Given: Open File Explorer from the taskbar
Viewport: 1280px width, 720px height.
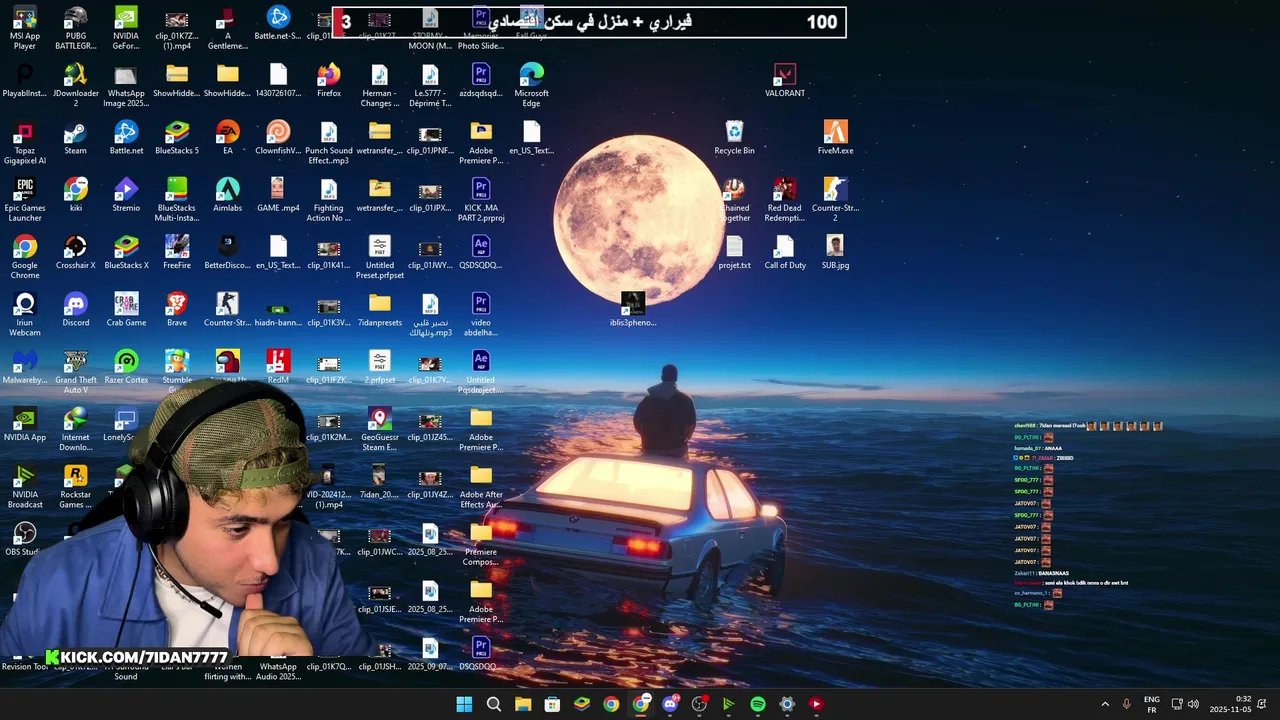Looking at the screenshot, I should 523,704.
